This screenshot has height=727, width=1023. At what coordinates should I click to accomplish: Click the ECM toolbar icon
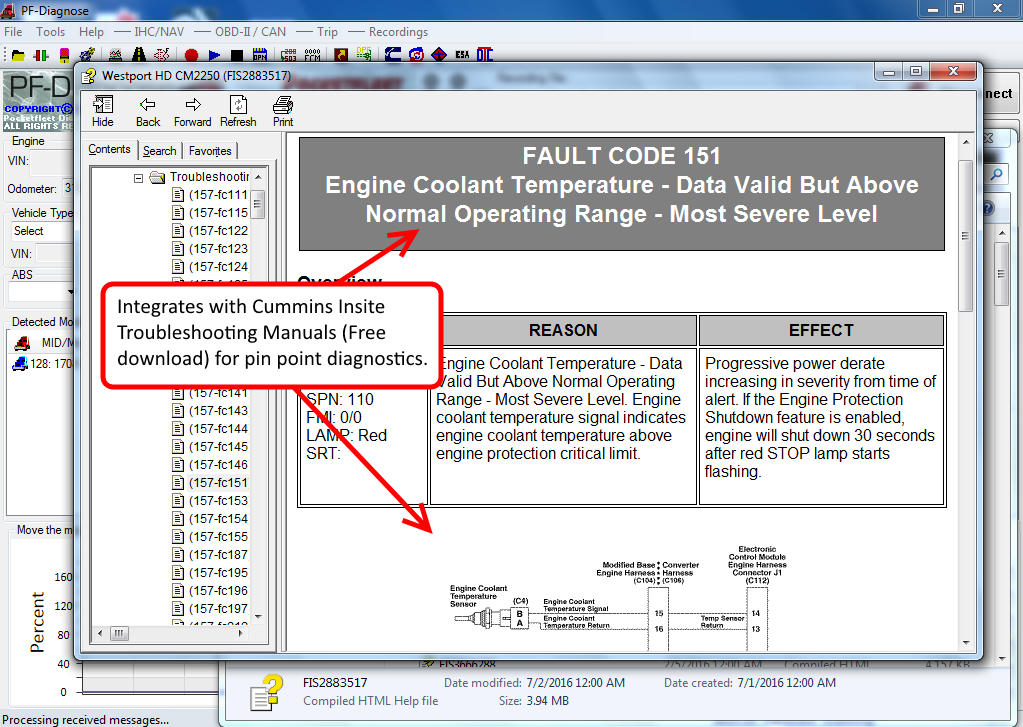coord(313,55)
